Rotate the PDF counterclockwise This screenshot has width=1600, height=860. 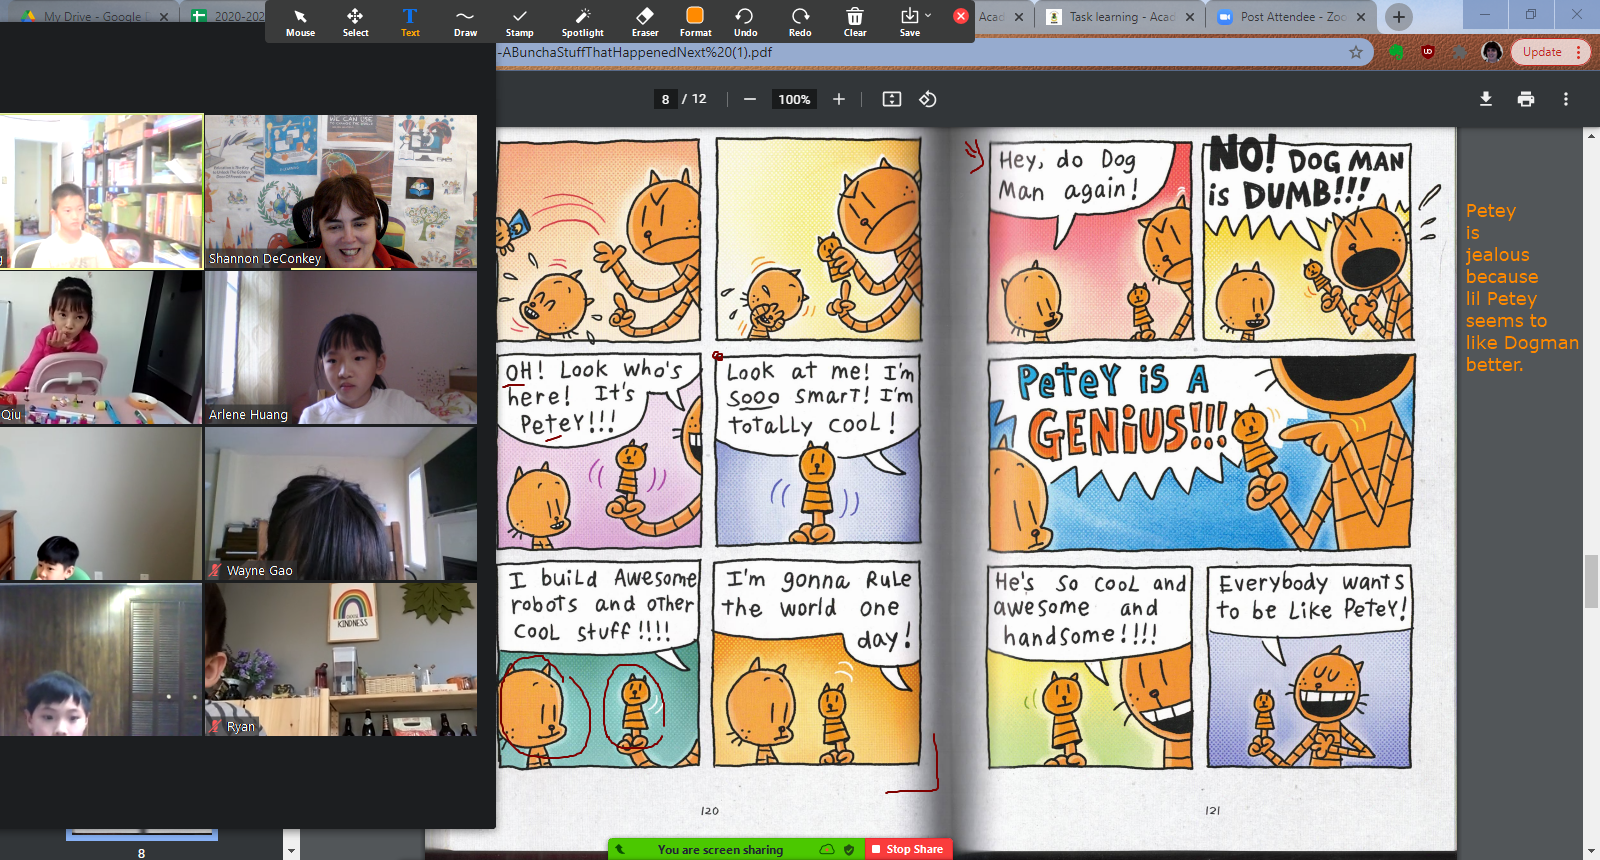coord(928,99)
